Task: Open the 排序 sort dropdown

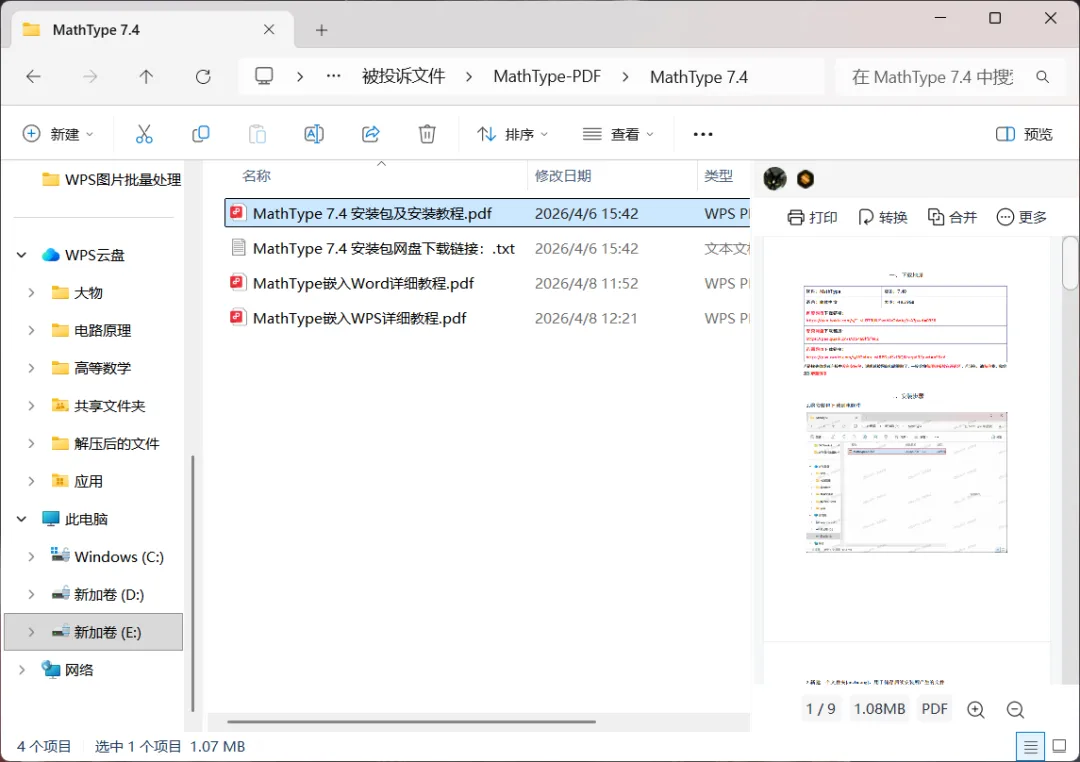Action: click(512, 134)
